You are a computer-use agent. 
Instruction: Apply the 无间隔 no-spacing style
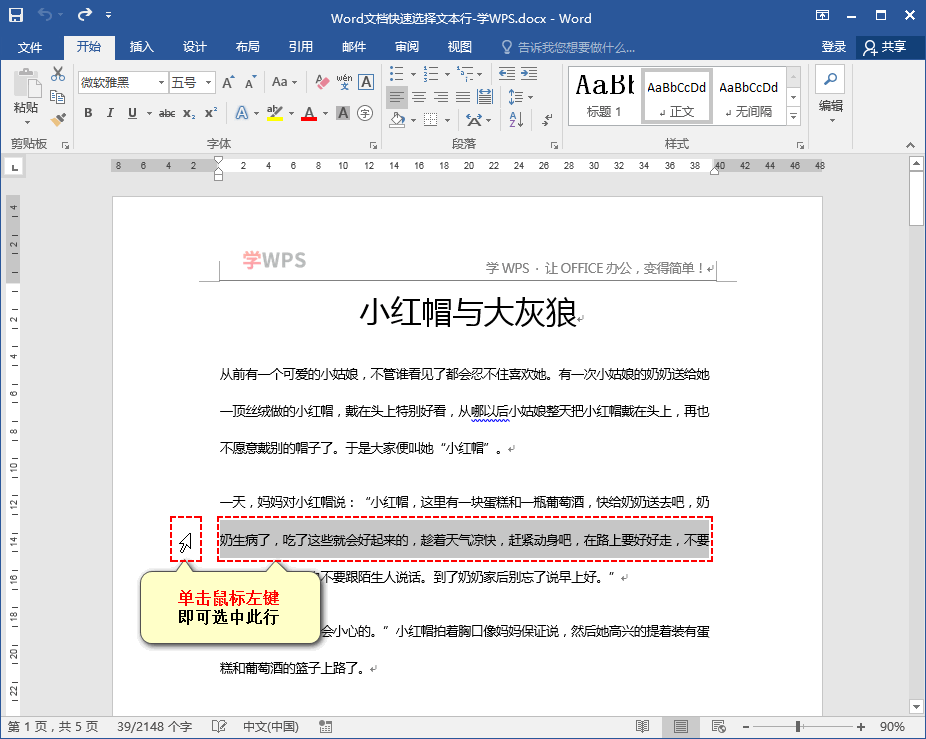coord(748,95)
